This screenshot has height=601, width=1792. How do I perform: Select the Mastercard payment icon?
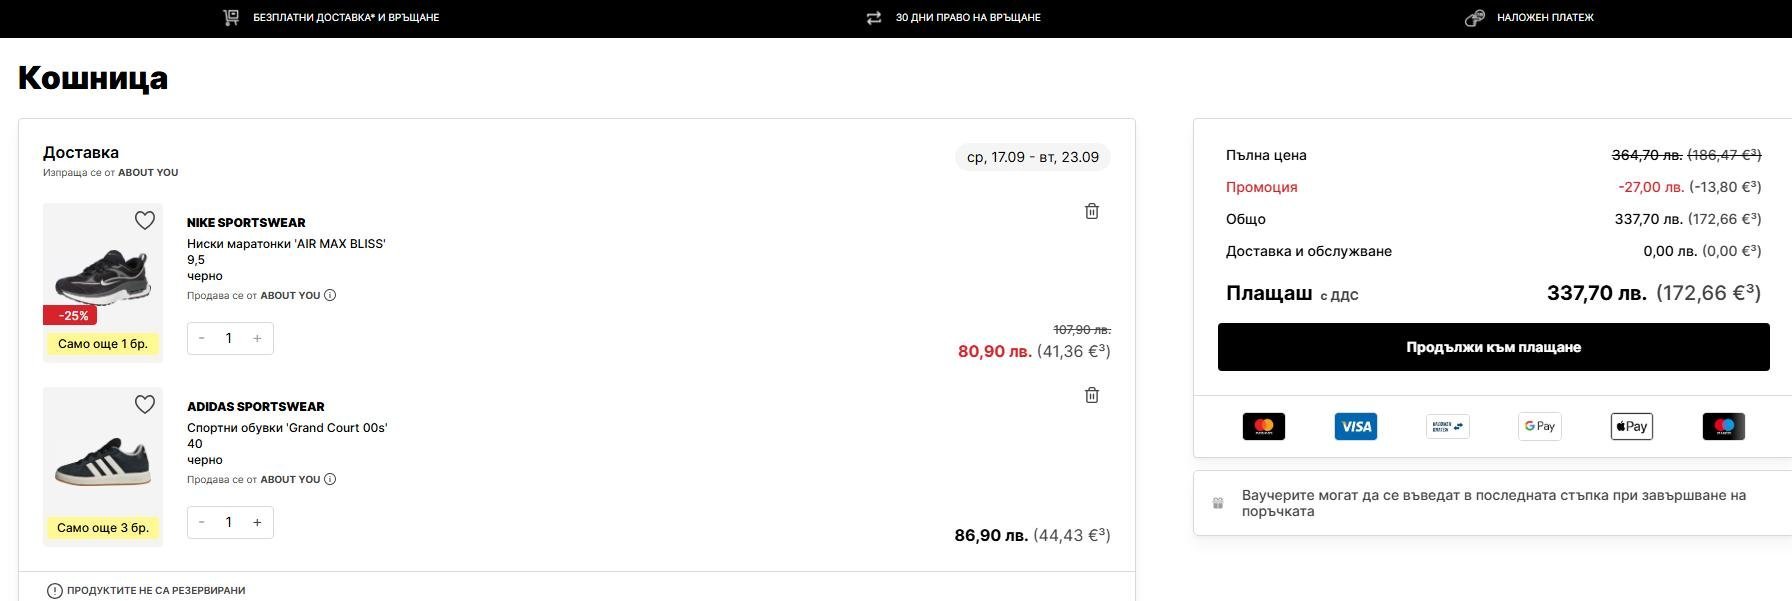click(x=1264, y=427)
